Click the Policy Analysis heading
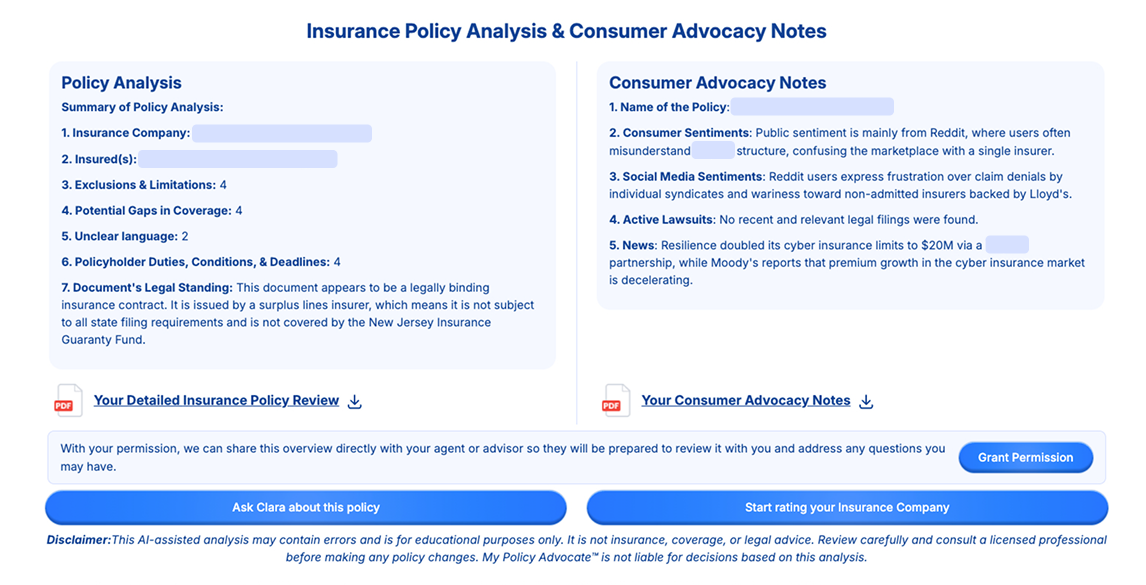Screen dimensions: 1146x585 coord(121,83)
